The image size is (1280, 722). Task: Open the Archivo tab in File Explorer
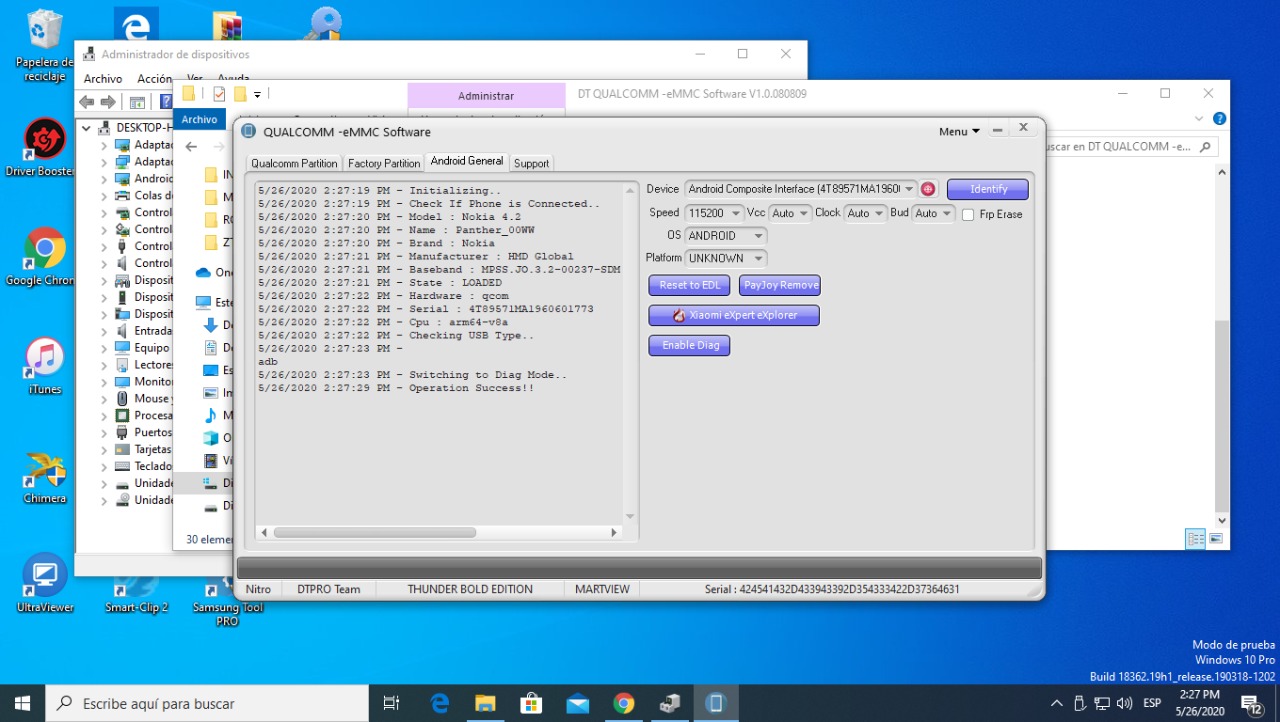199,119
